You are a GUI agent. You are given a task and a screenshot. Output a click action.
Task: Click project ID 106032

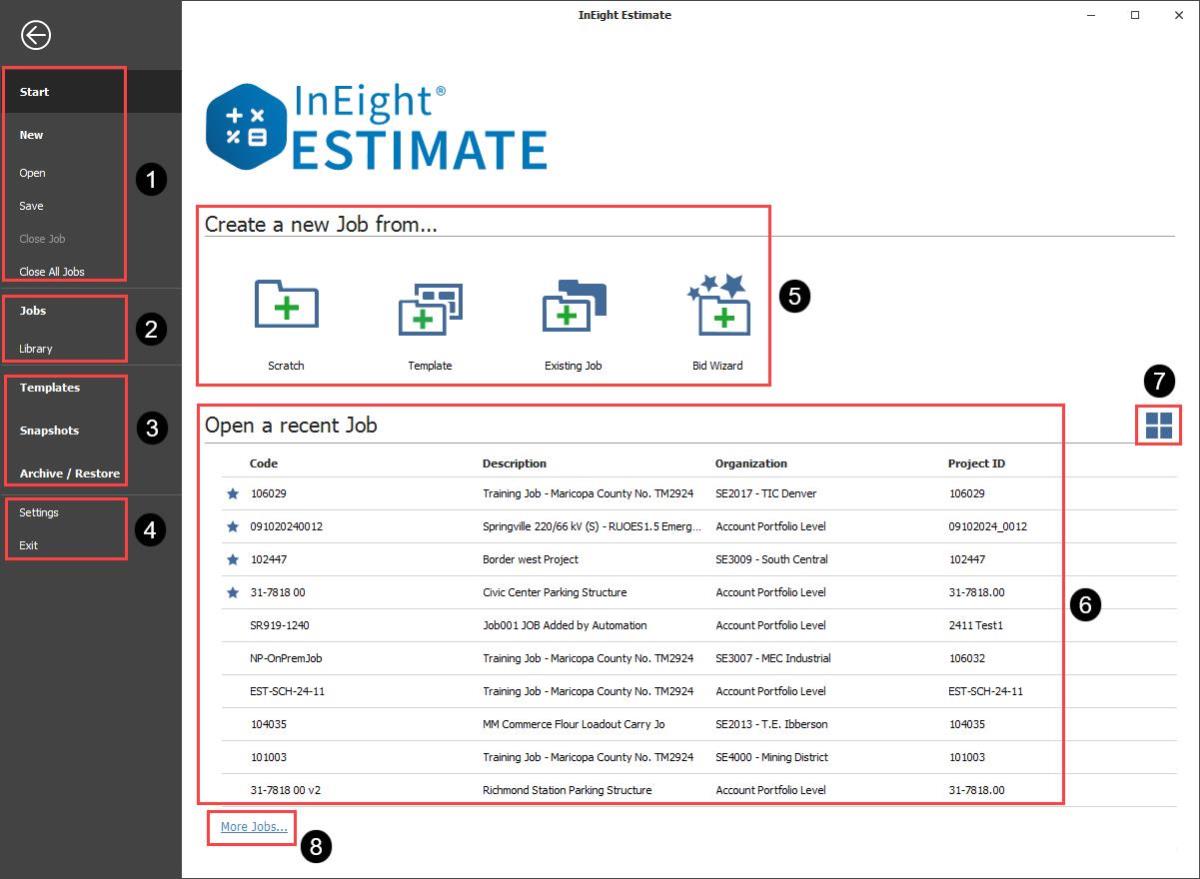pos(966,659)
